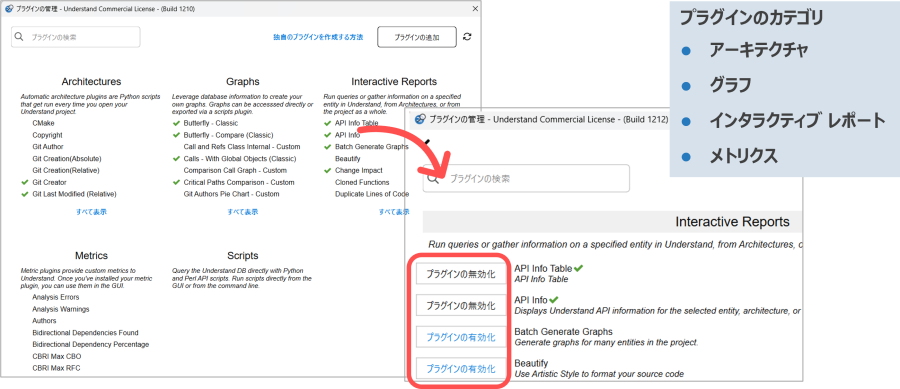Open the Metrics category heading
Screen dimensions: 900x389
pos(91,255)
